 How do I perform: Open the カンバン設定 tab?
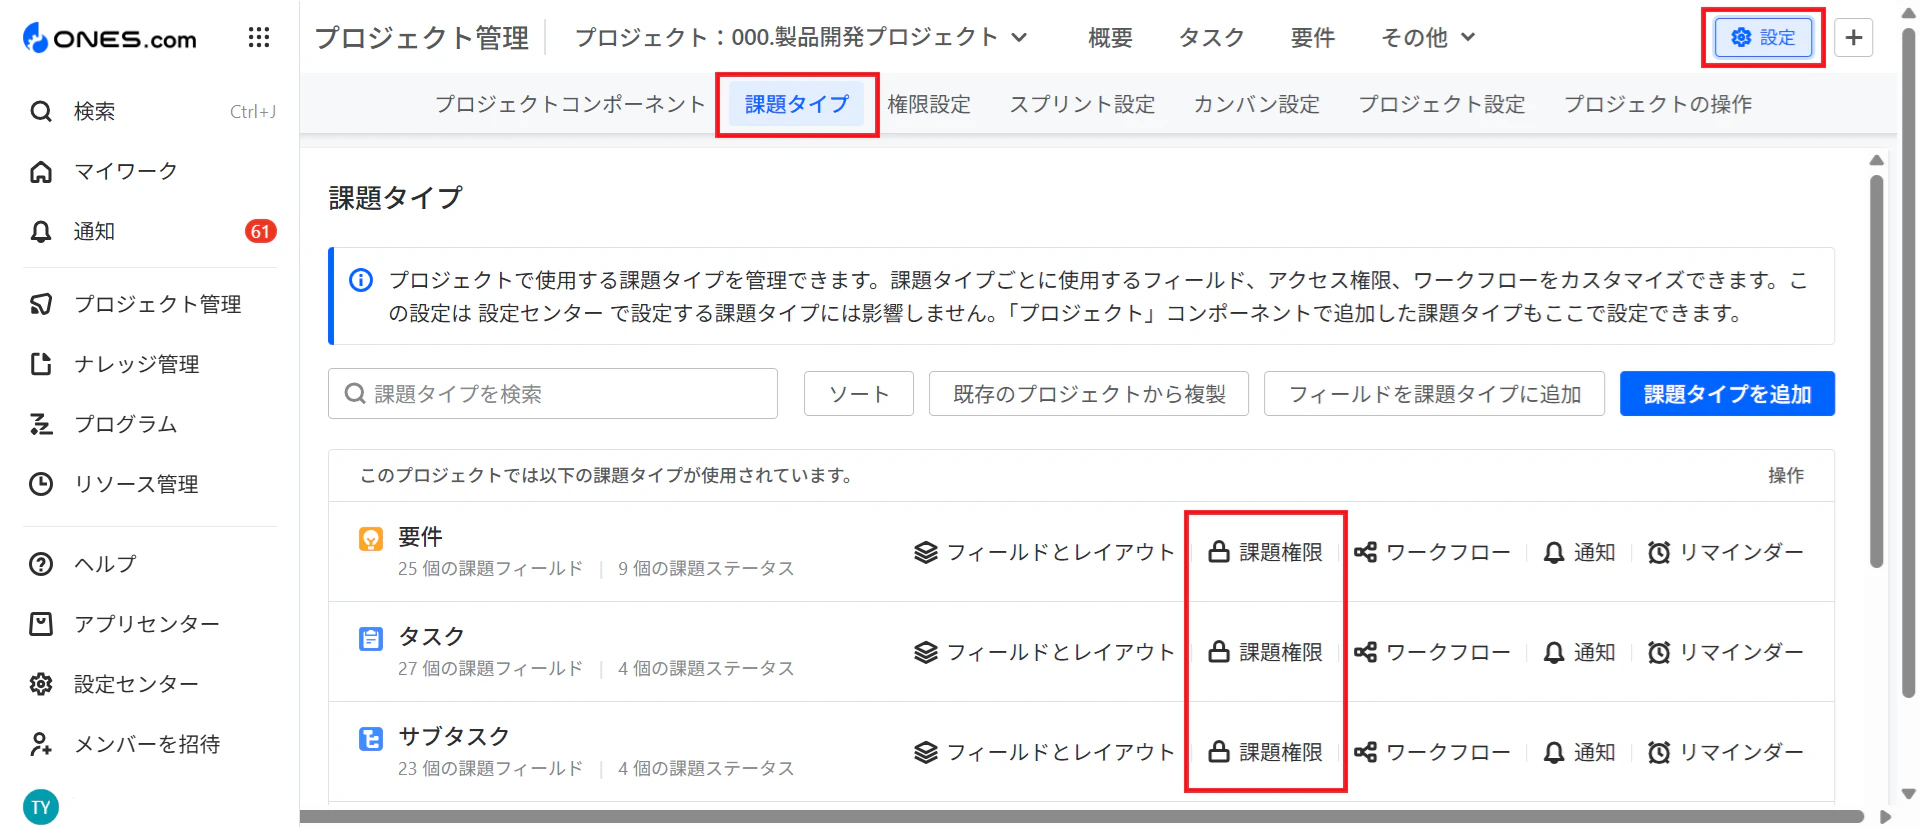point(1257,104)
